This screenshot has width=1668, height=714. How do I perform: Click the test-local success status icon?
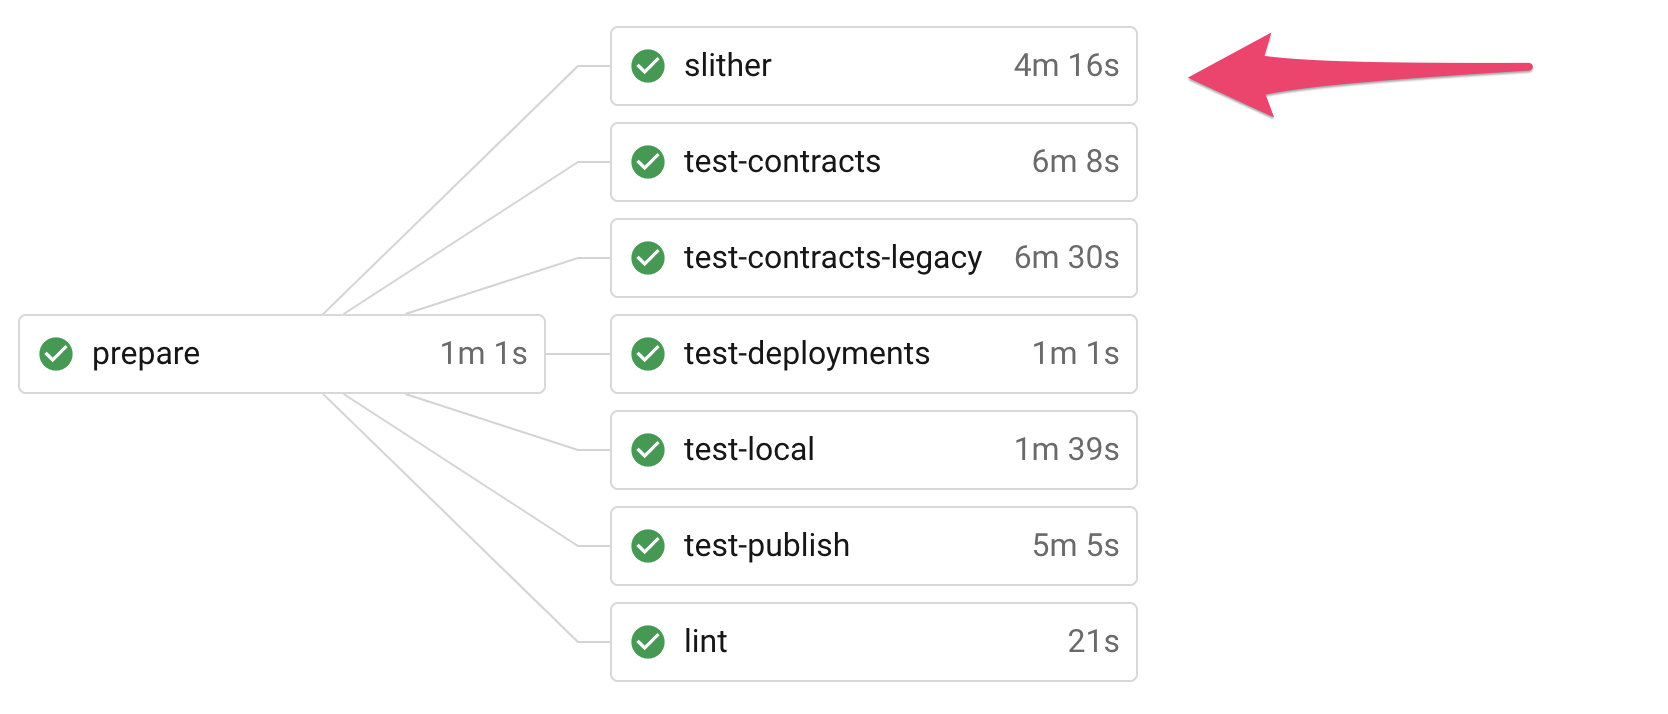[648, 450]
